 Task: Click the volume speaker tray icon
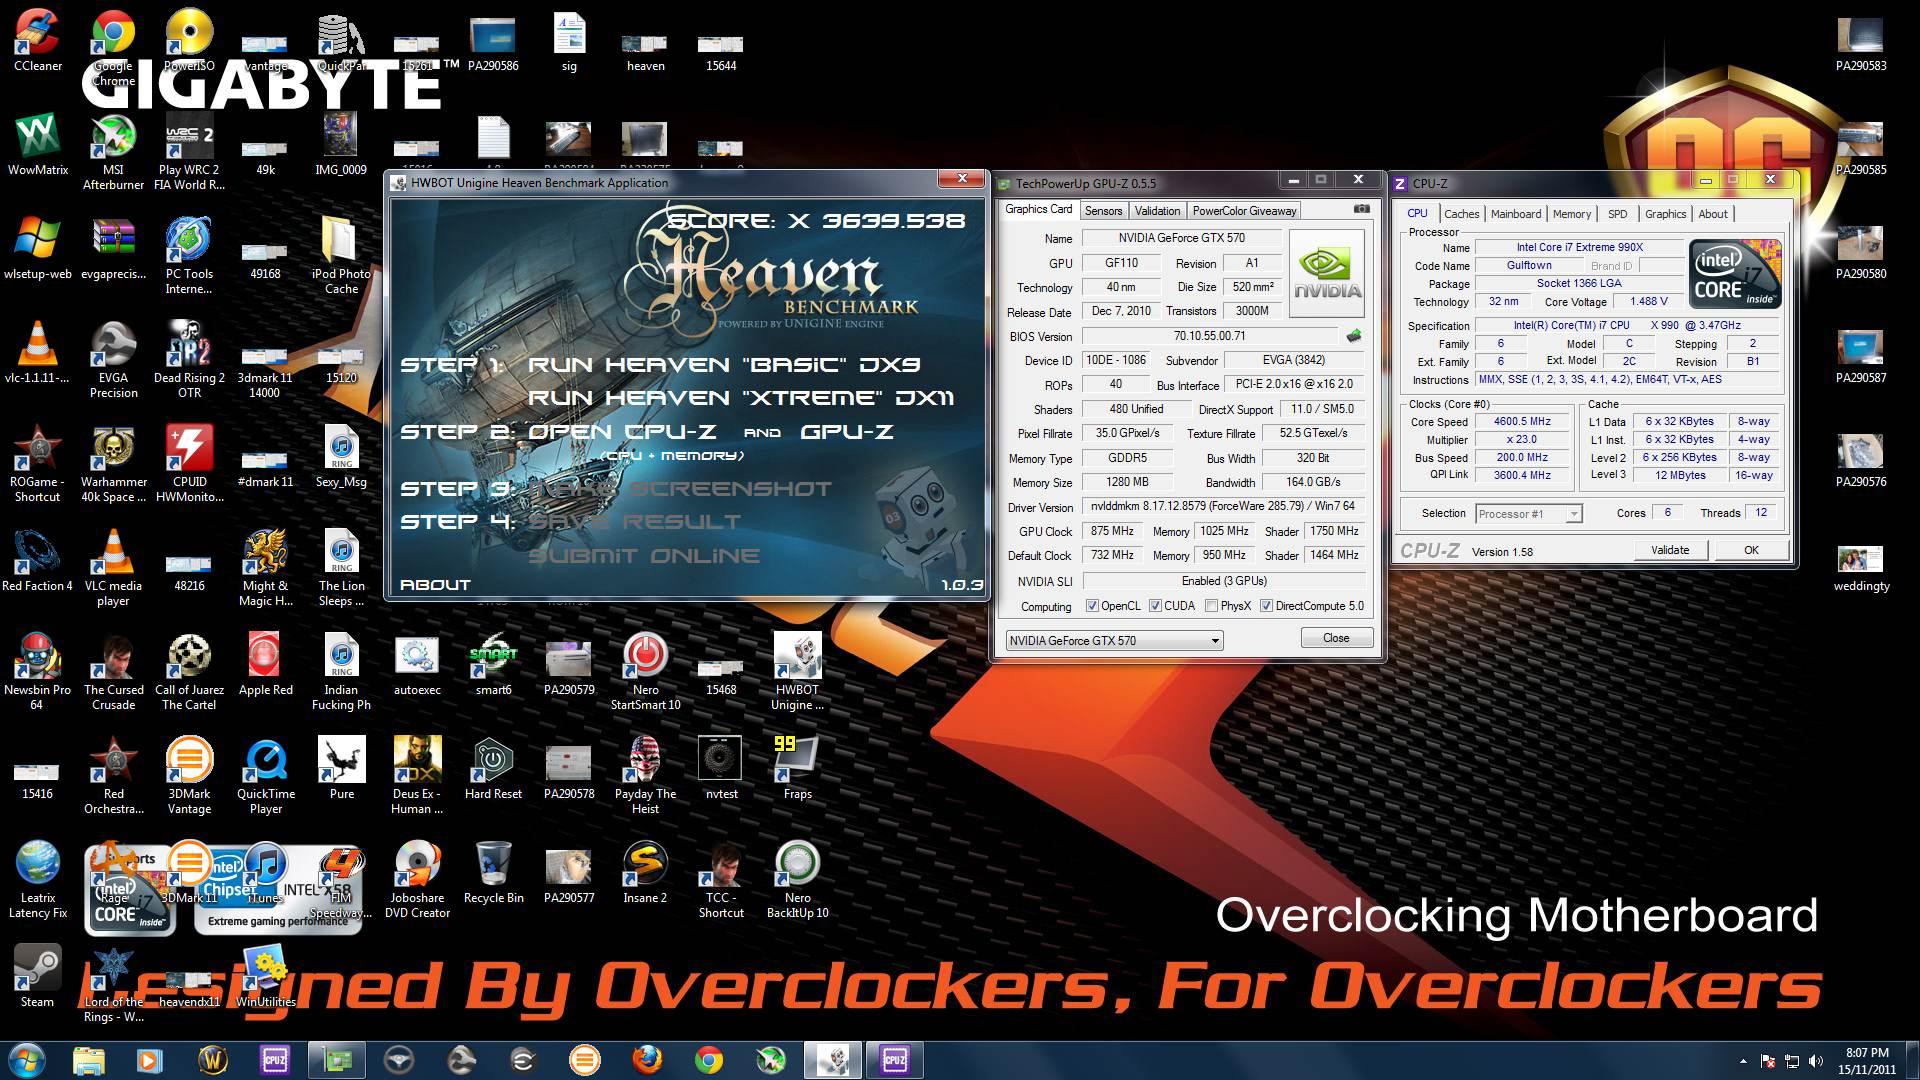coord(1815,1060)
